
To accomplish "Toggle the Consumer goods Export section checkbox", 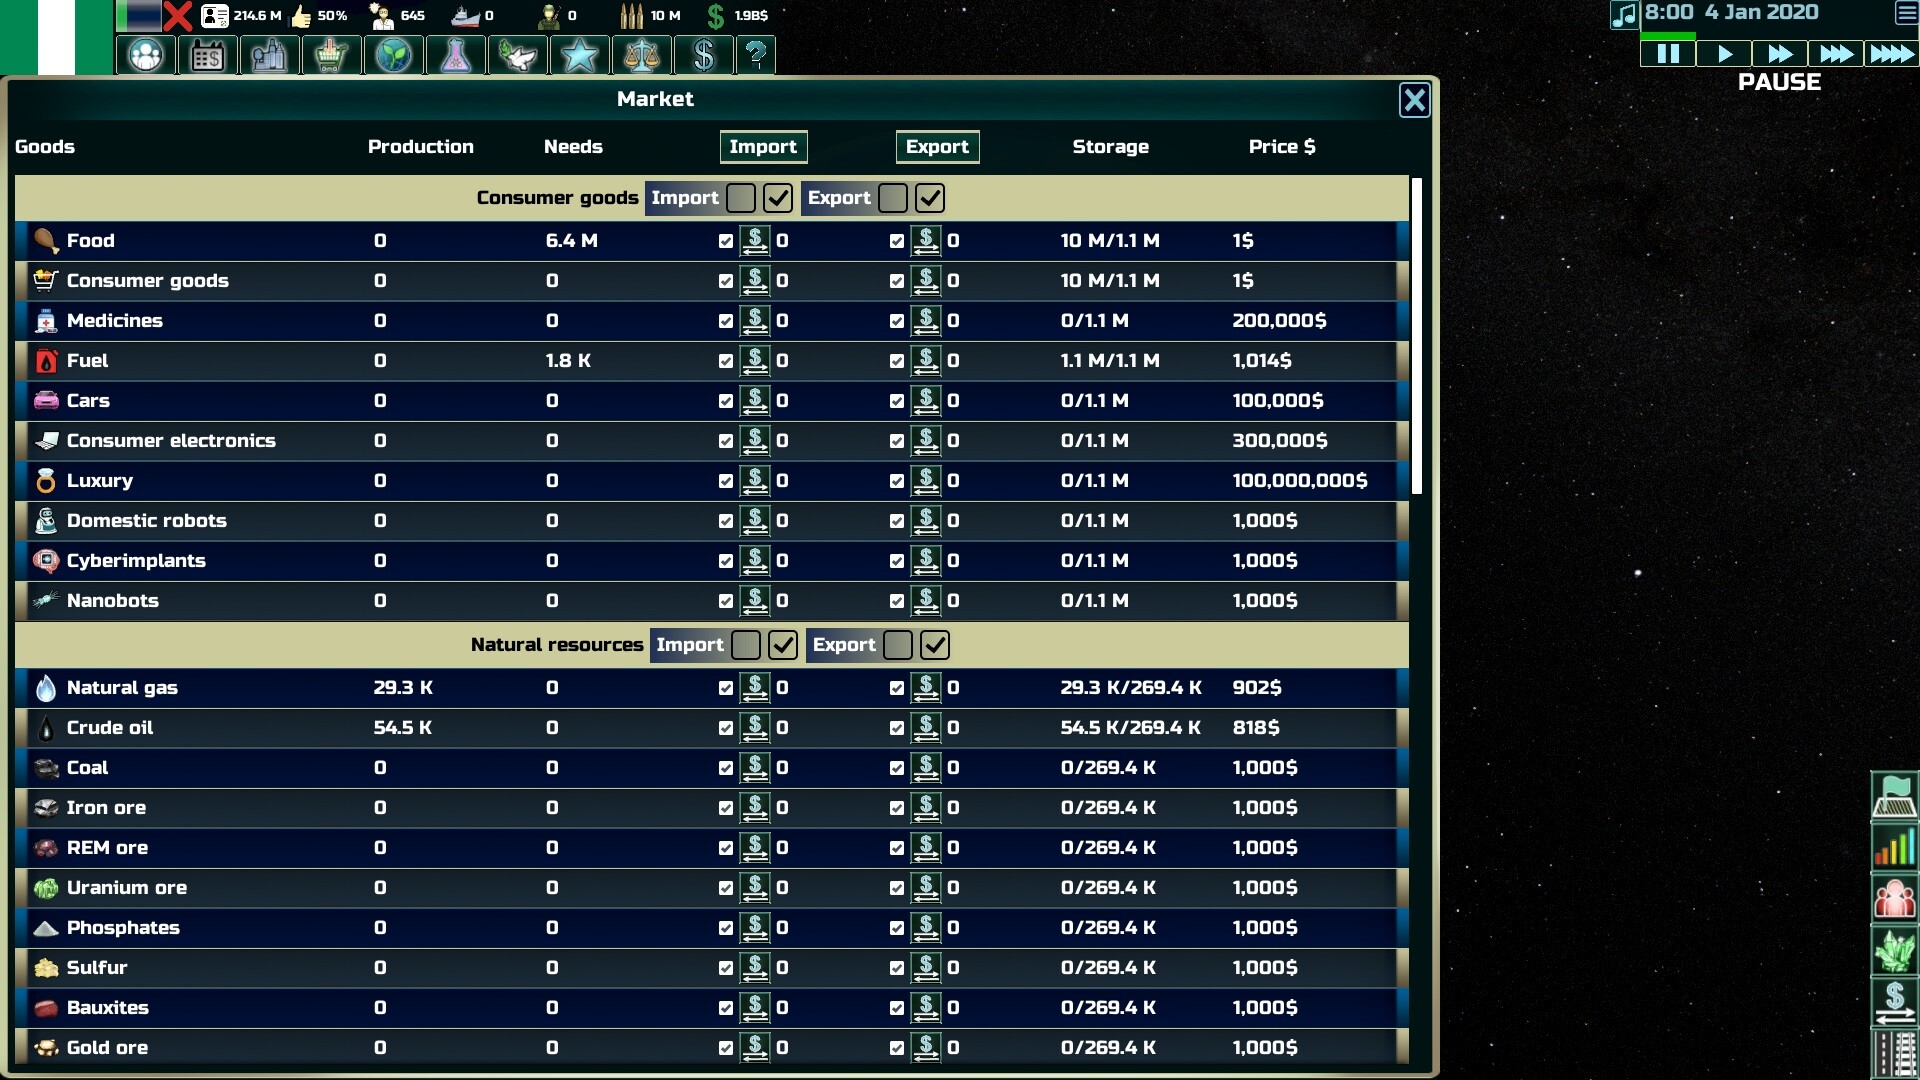I will tap(930, 198).
